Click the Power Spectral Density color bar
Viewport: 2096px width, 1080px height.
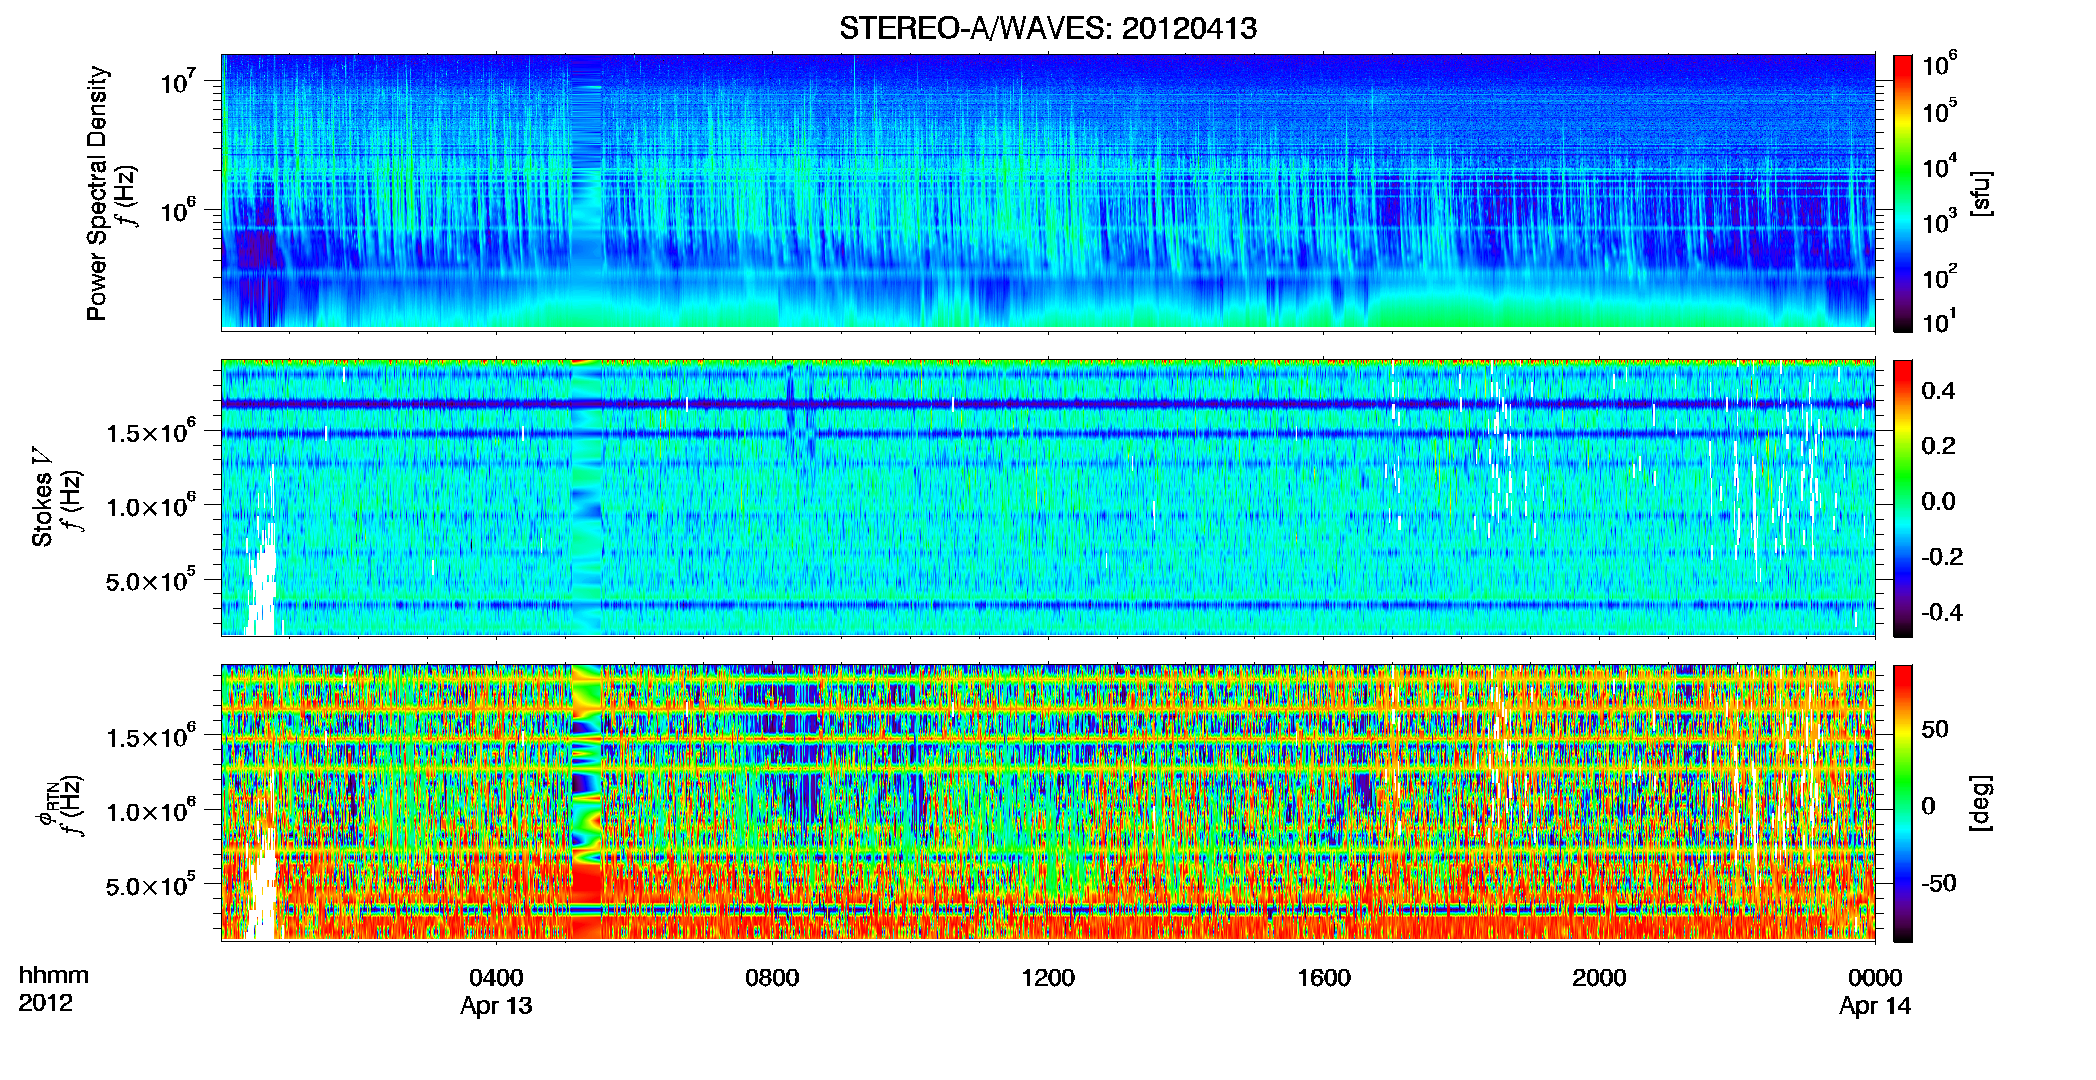(1903, 193)
